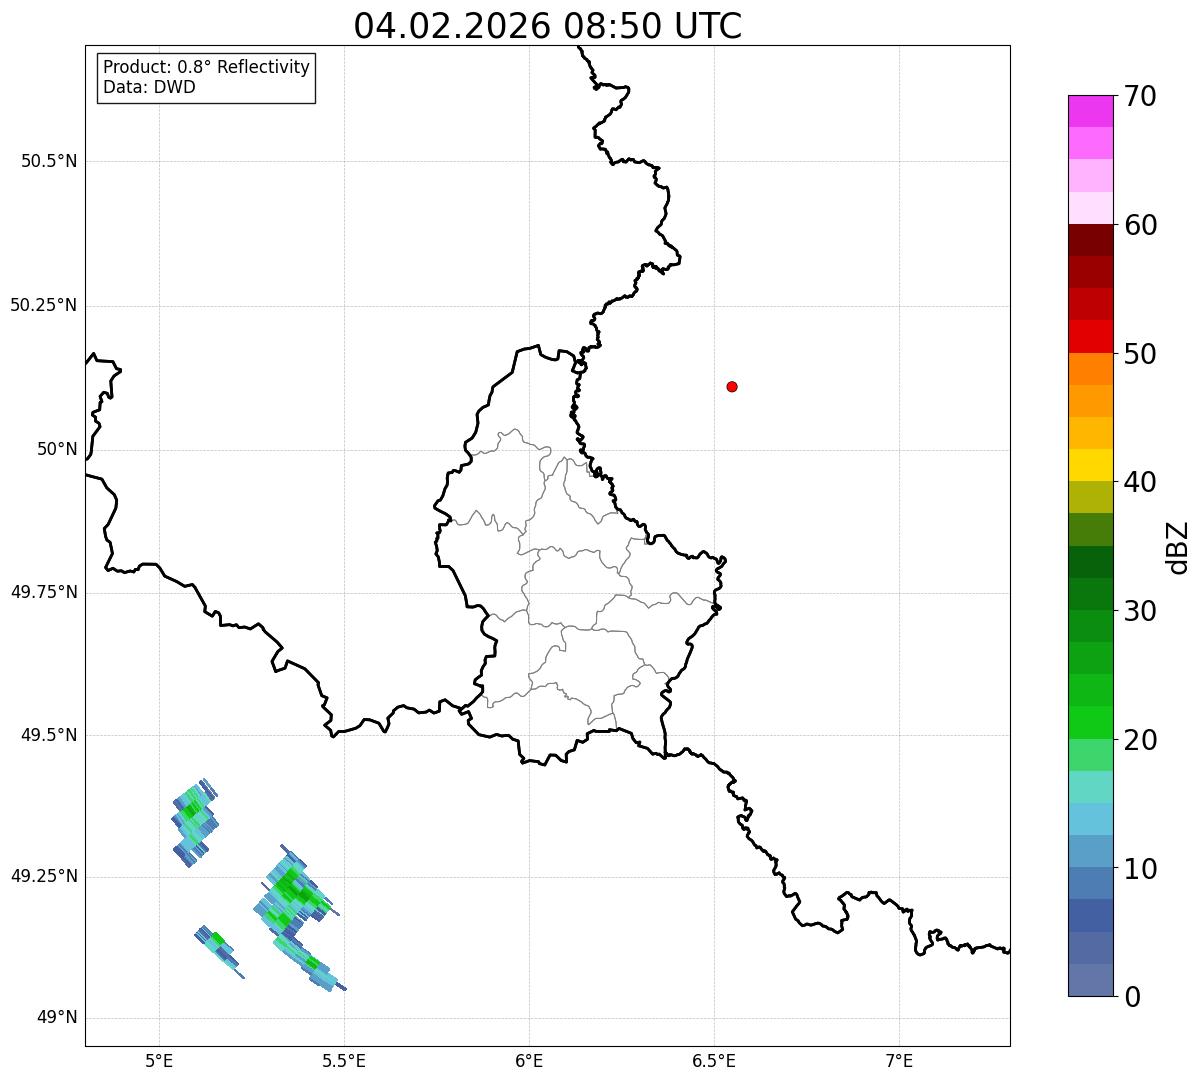Click the title 04.02.2026 08:50 UTC

[547, 26]
